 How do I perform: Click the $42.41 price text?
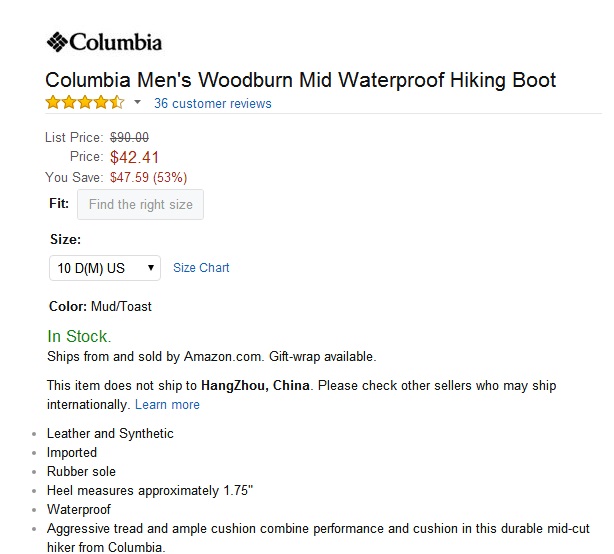click(x=134, y=157)
